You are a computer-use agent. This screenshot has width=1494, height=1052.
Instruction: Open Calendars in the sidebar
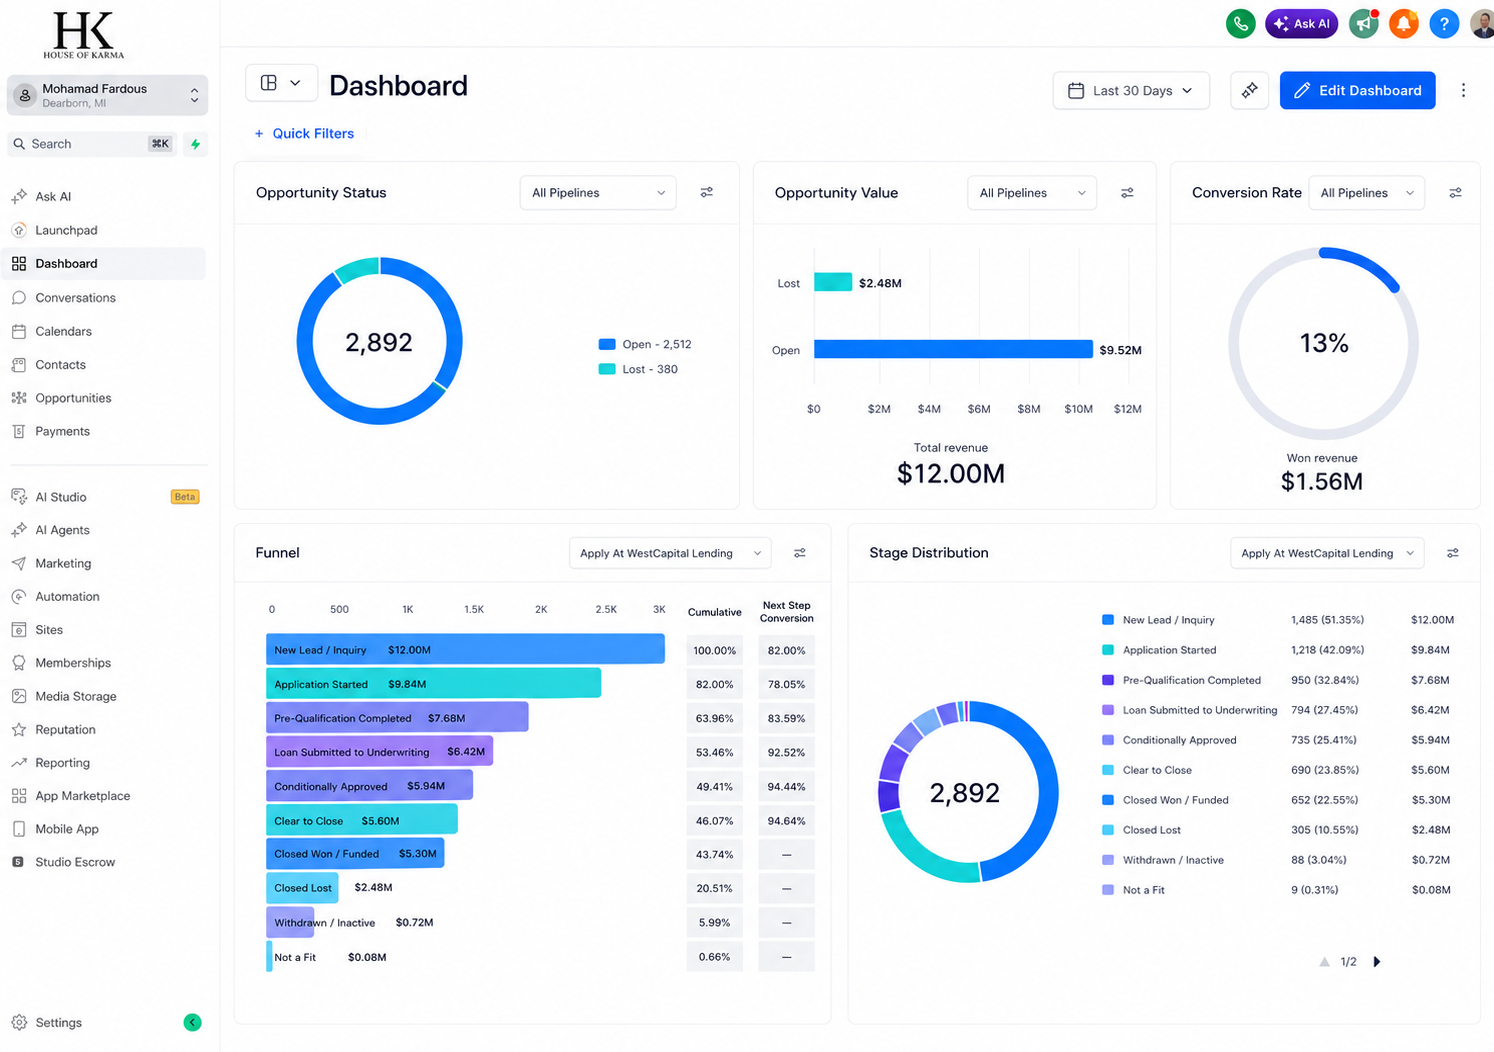pos(63,331)
